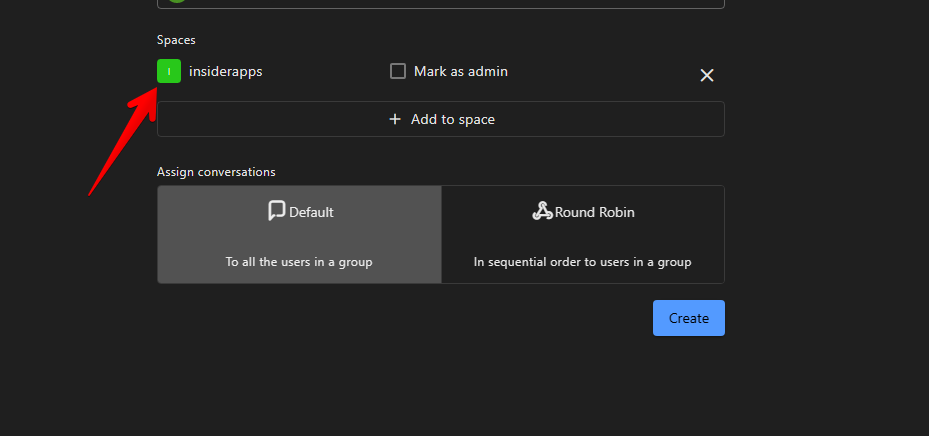The height and width of the screenshot is (436, 929).
Task: Click the green avatar in the top field
Action: point(177,2)
